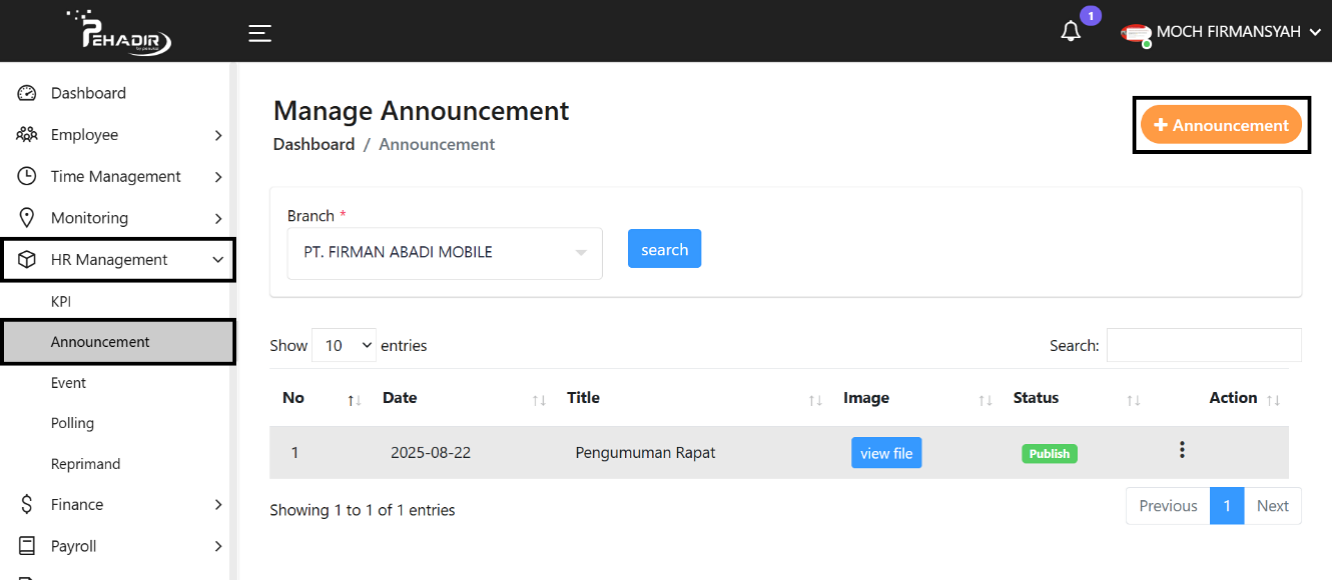Change the Show entries count dropdown

coord(344,345)
